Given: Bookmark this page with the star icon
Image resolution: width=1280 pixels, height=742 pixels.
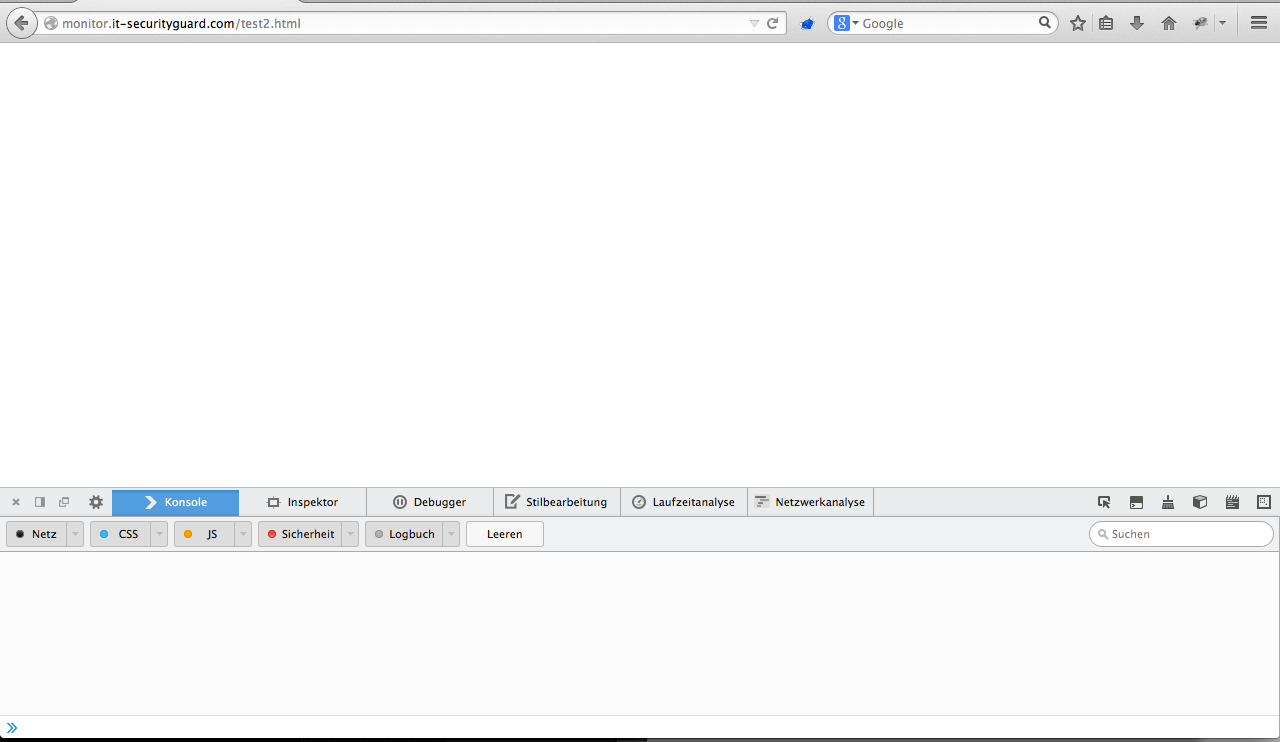Looking at the screenshot, I should [x=1078, y=23].
